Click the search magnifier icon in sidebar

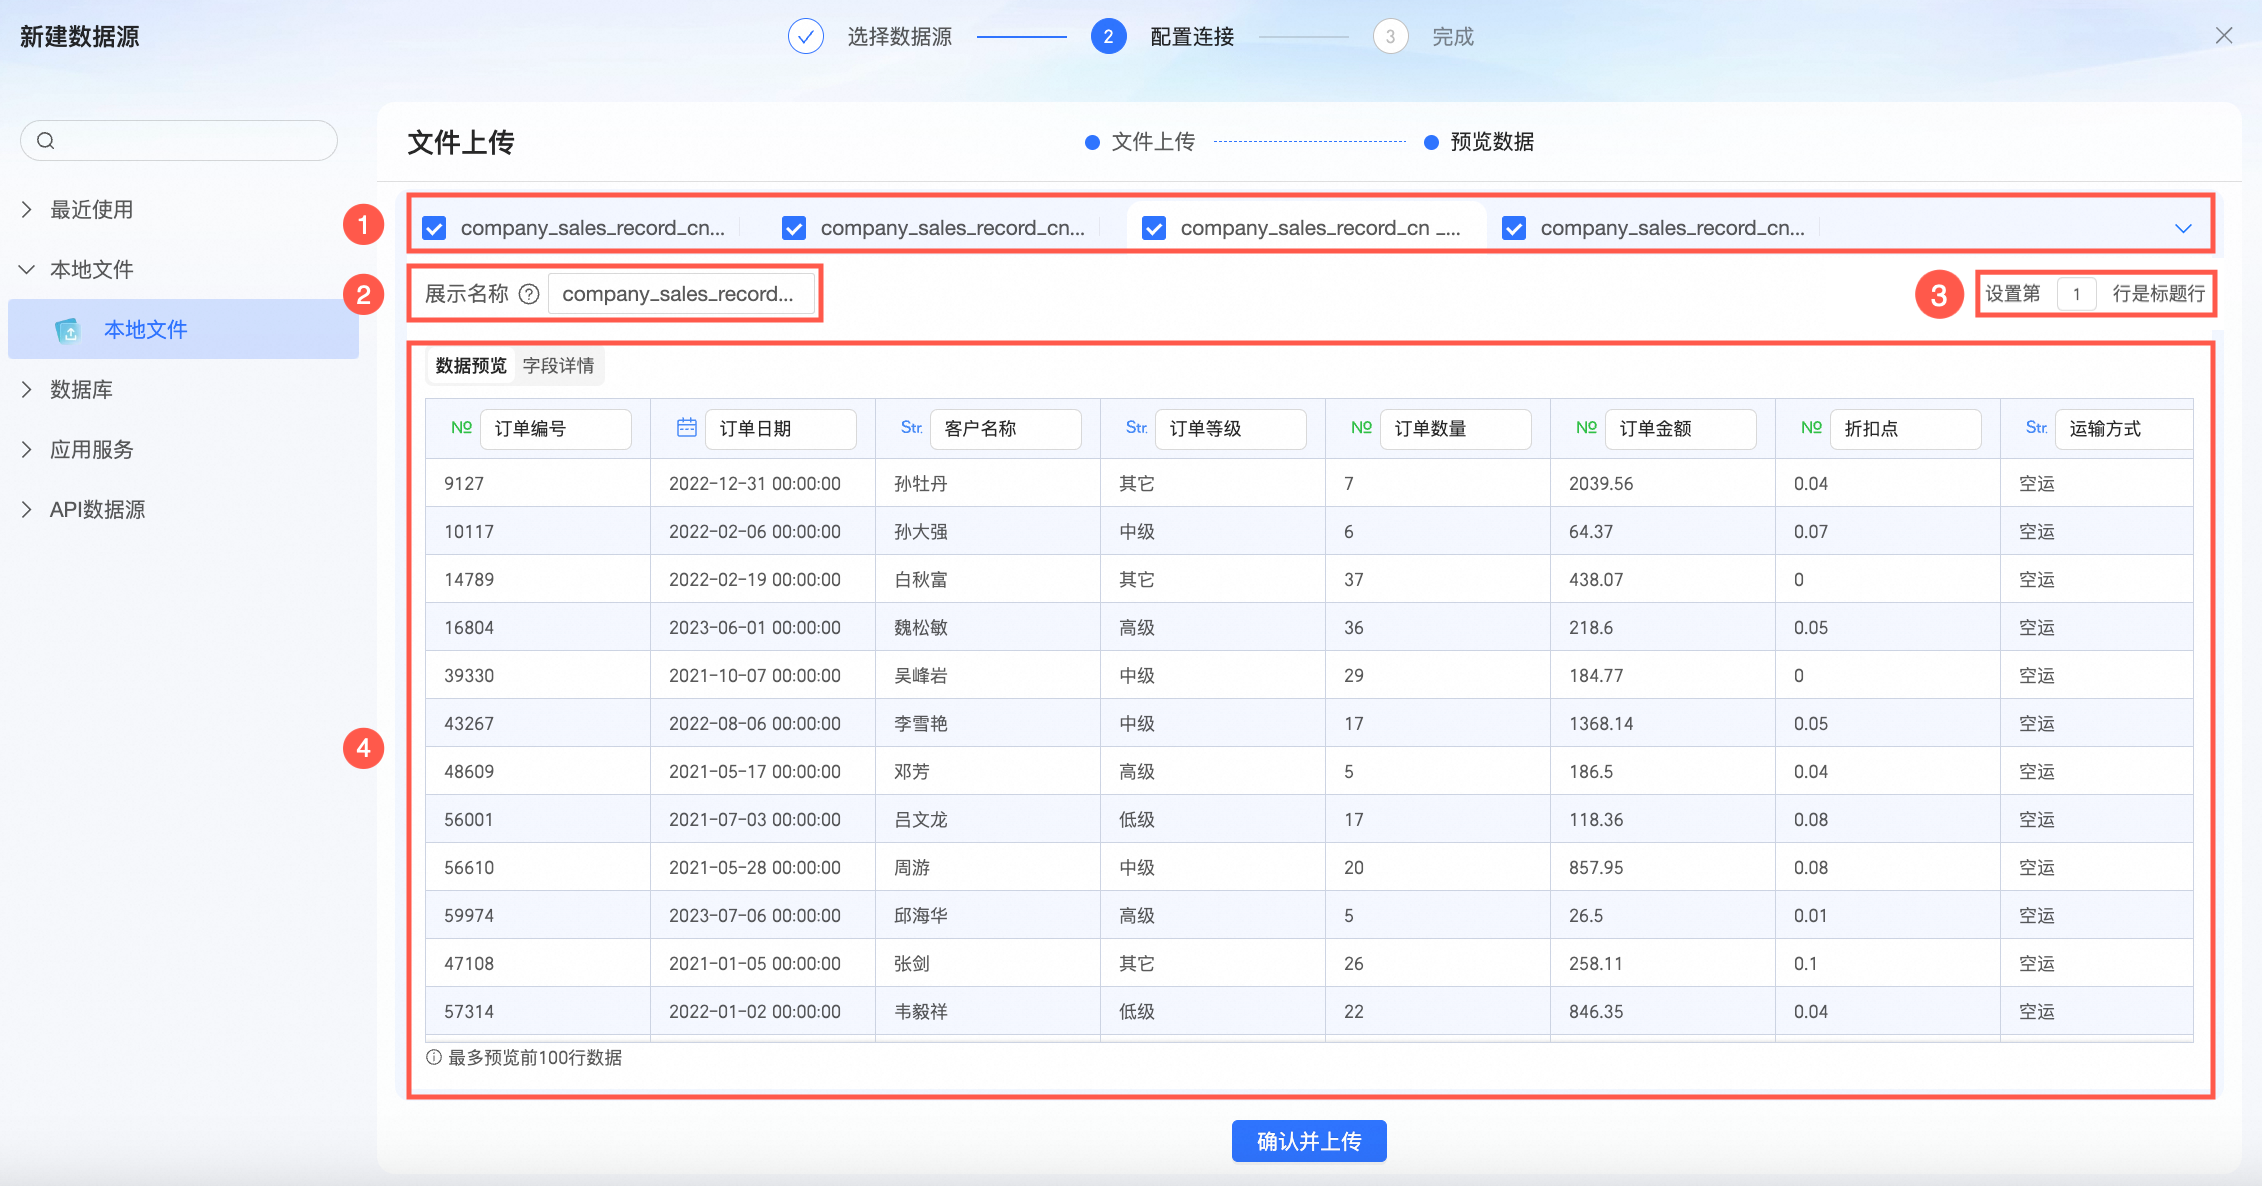(46, 140)
